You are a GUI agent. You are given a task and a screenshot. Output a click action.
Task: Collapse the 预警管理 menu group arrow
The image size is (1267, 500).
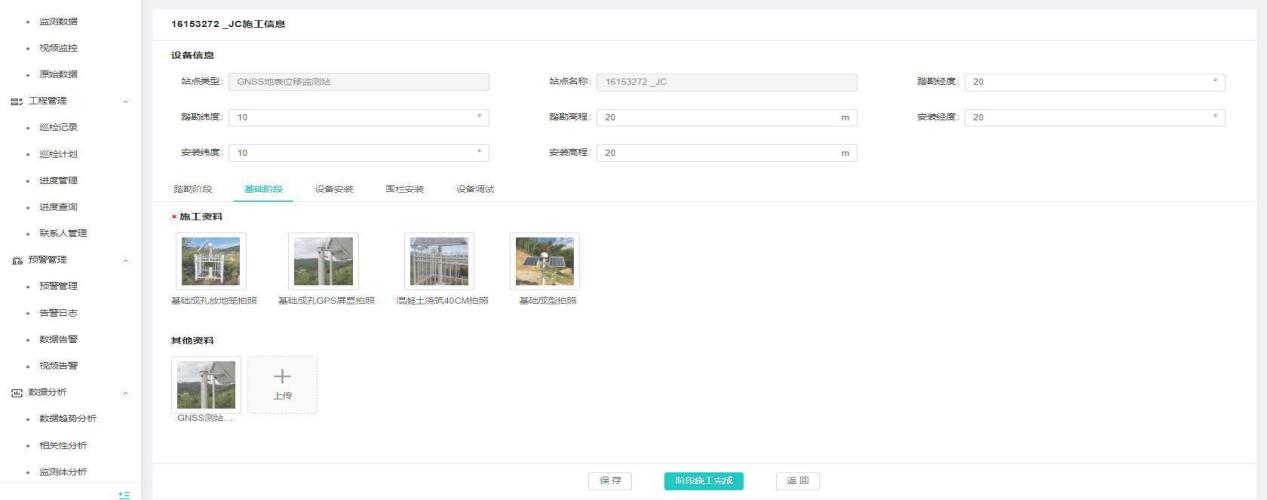(125, 260)
